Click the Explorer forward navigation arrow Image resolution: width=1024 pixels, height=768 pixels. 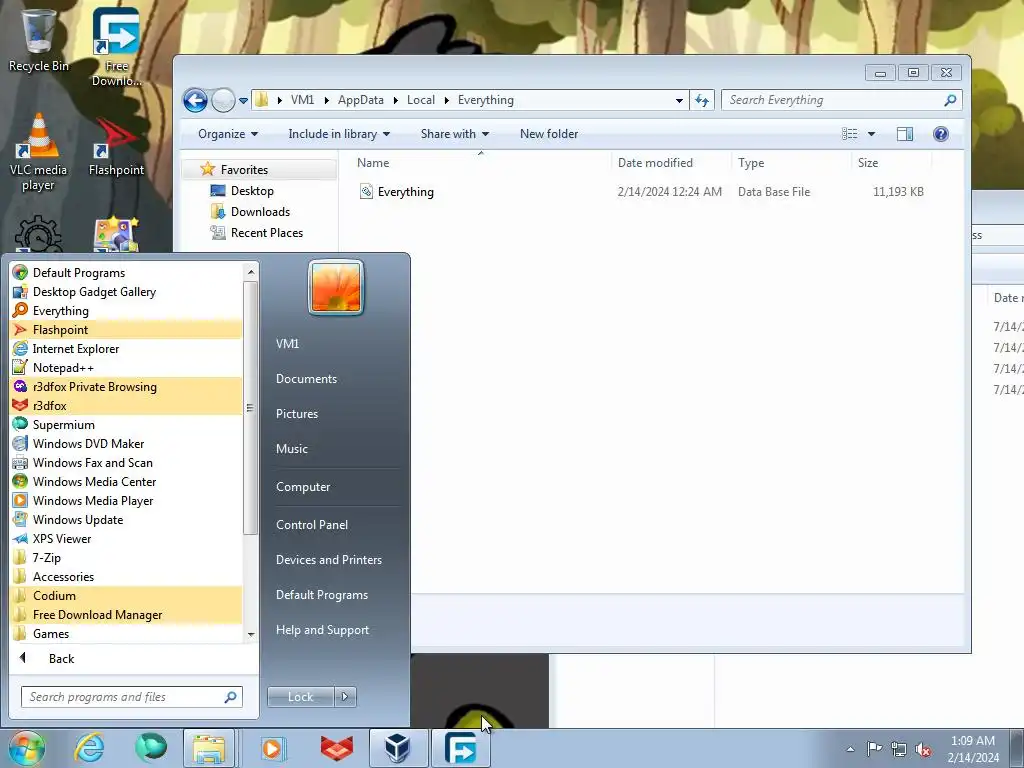pos(223,101)
